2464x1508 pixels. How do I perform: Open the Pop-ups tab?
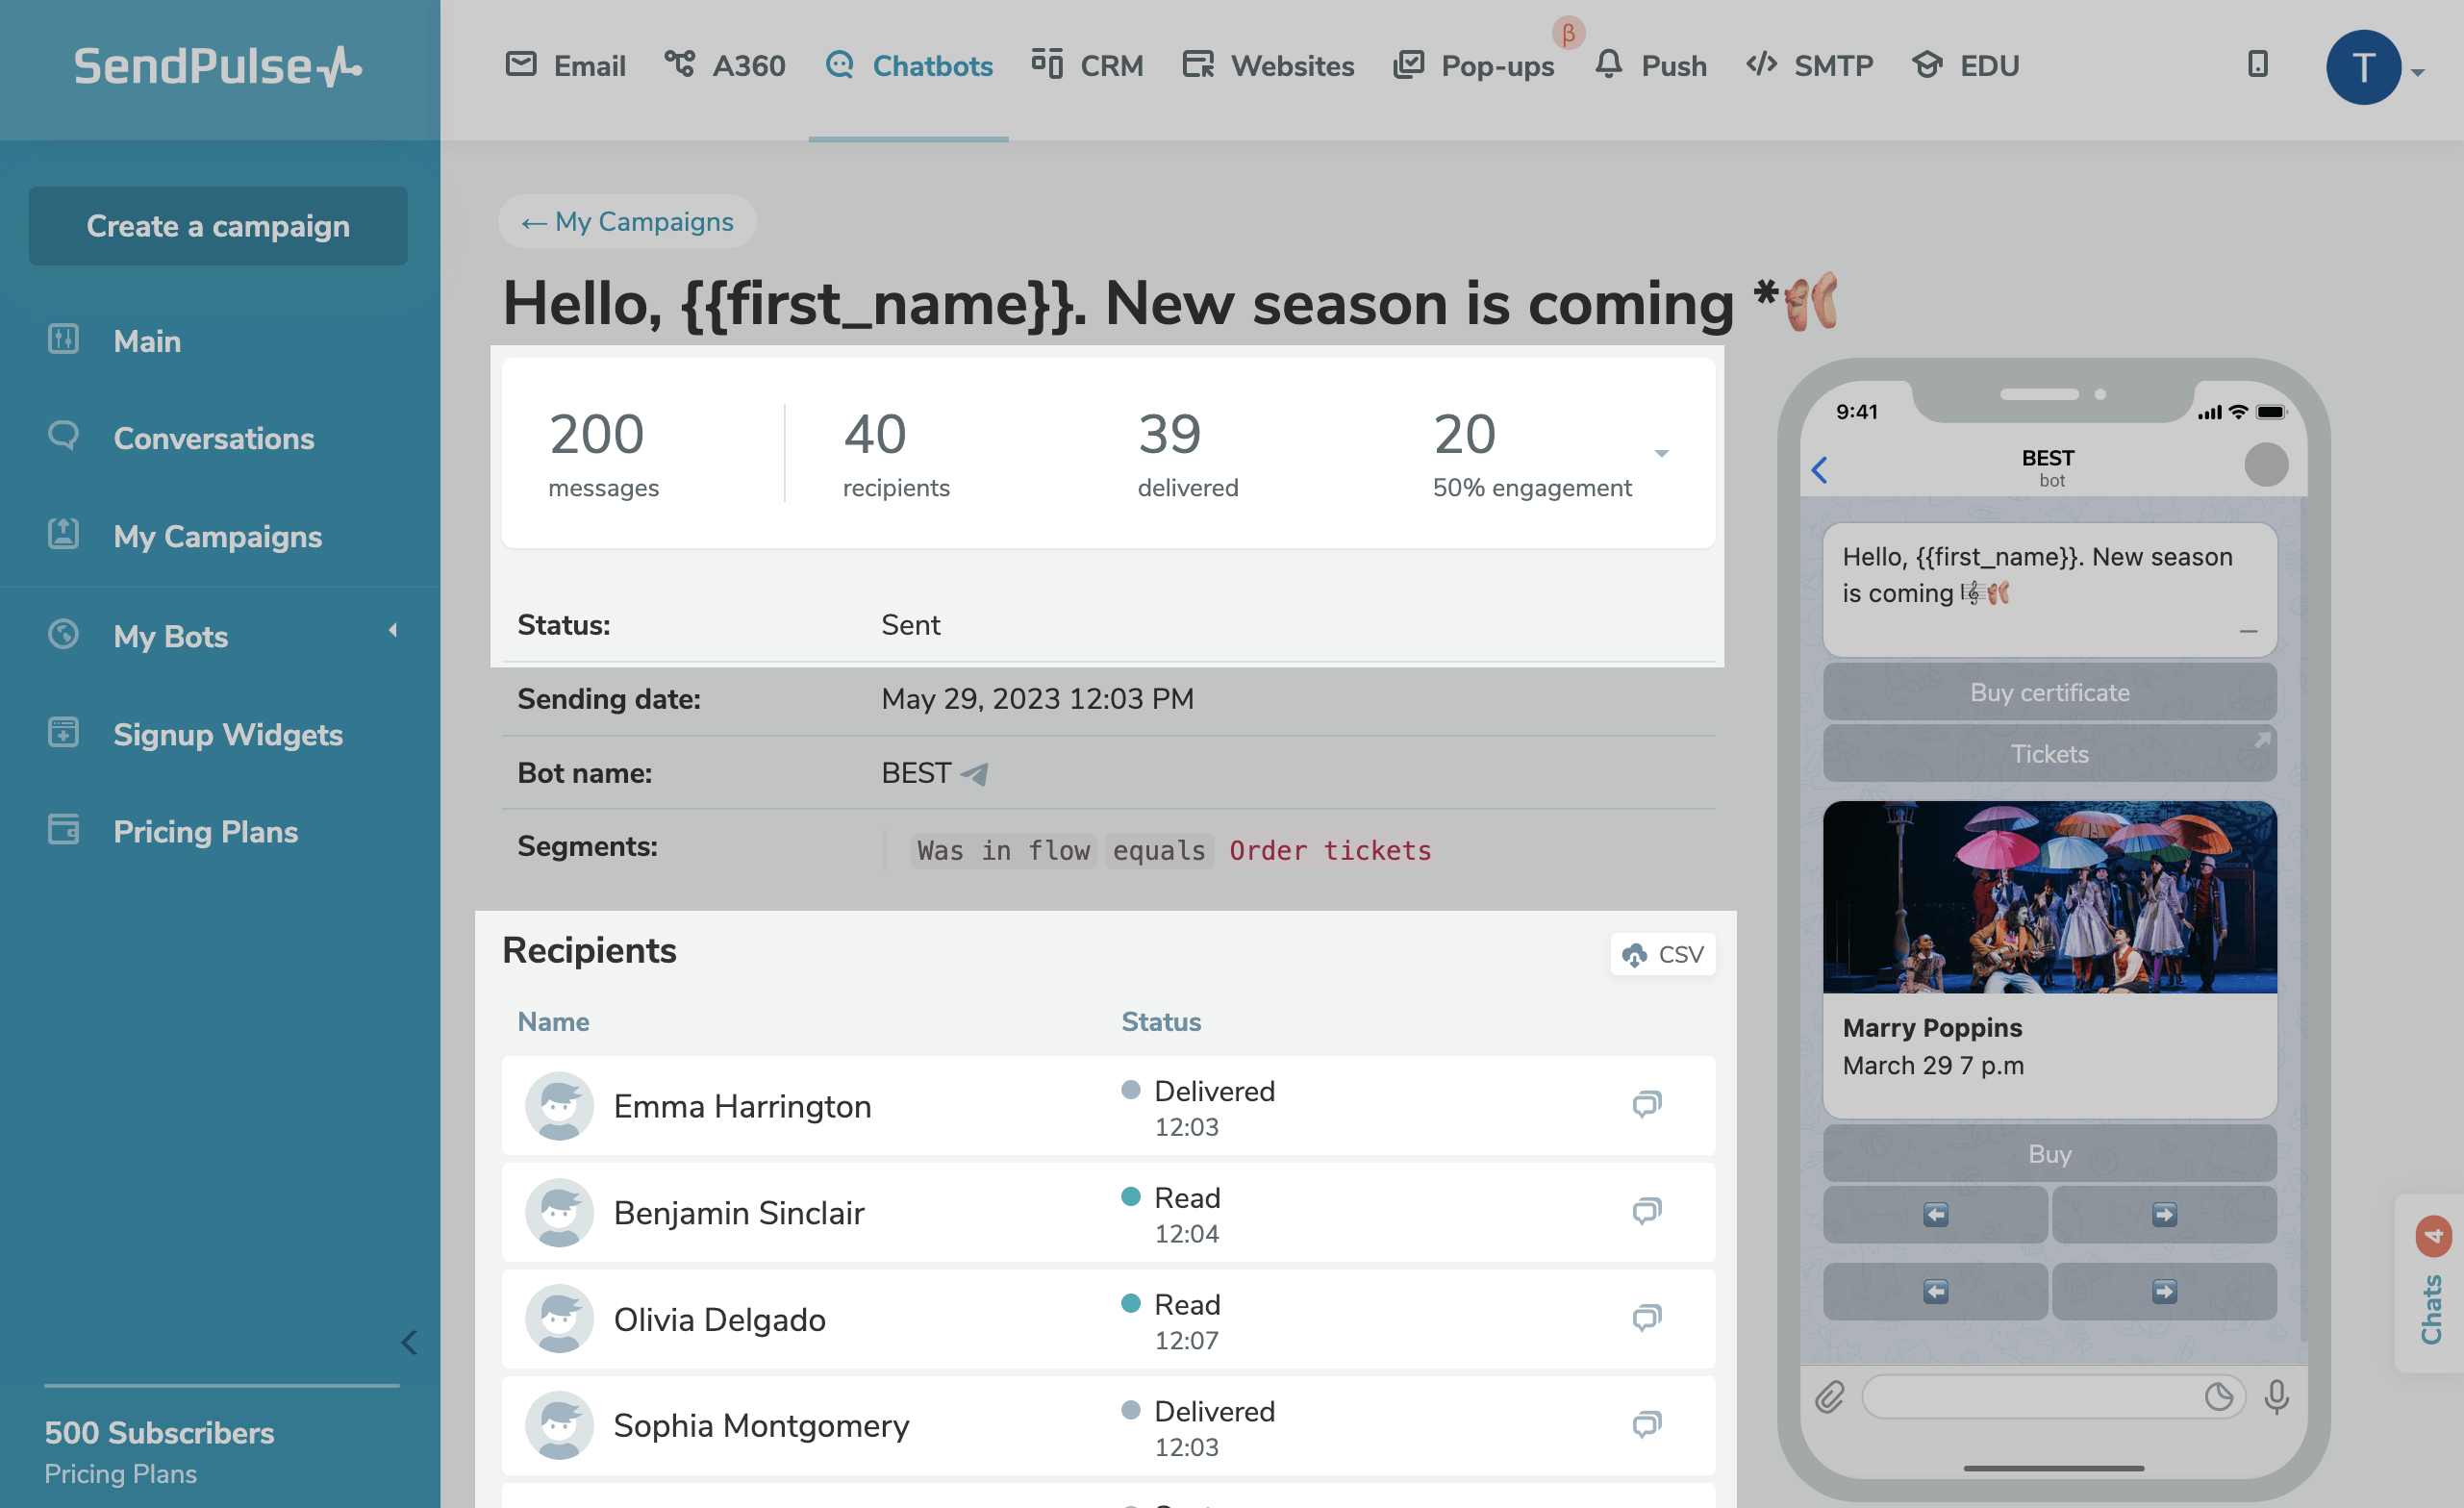coord(1474,66)
